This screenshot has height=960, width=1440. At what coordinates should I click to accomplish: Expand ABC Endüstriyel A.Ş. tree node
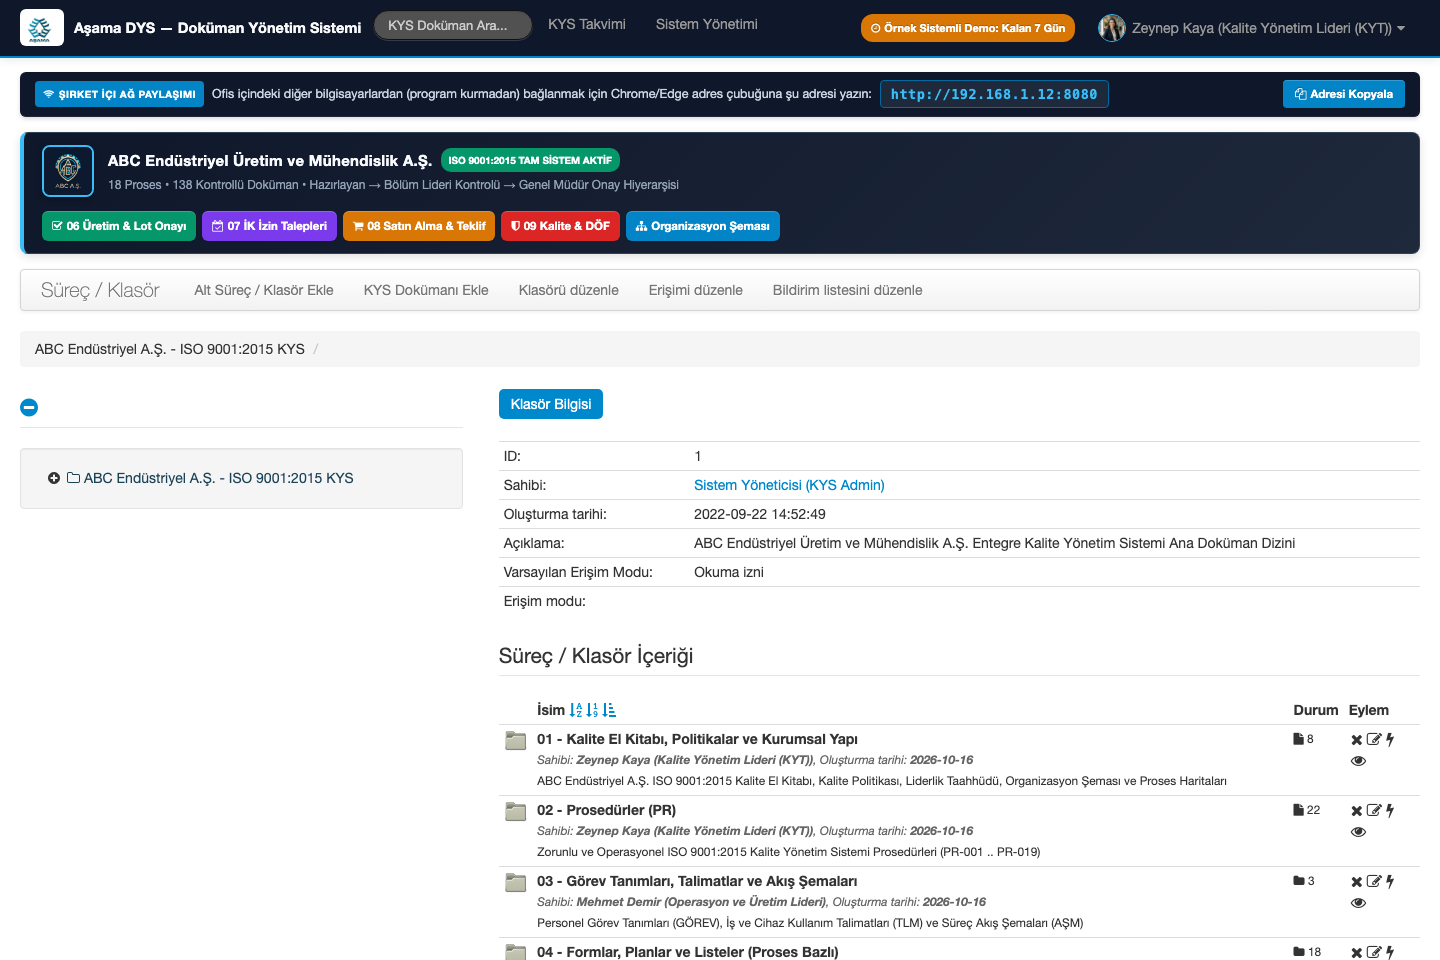point(54,478)
